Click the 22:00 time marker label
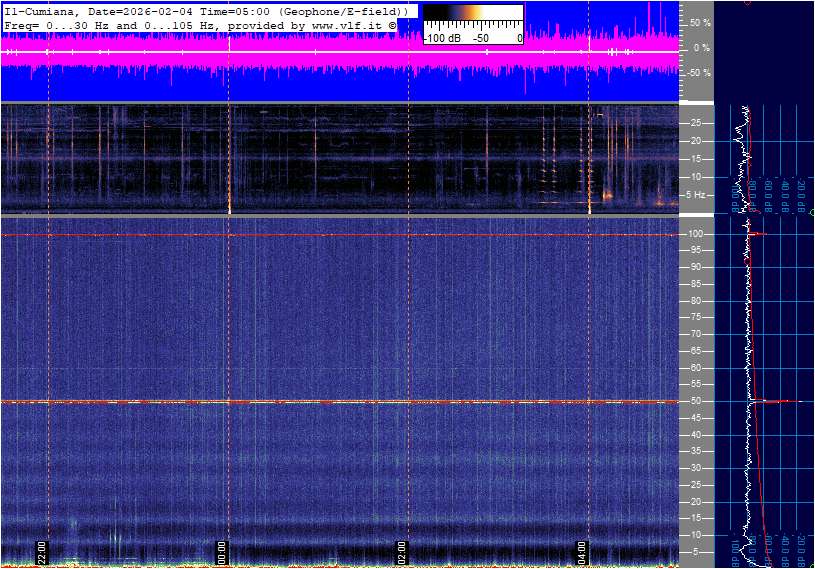This screenshot has width=815, height=569. (42, 553)
